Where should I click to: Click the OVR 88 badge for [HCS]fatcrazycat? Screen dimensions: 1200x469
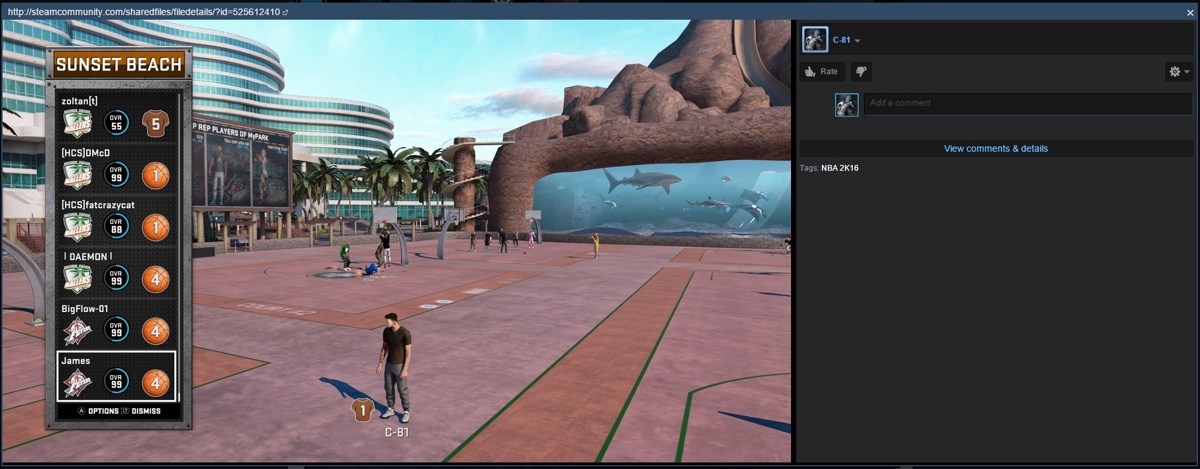pos(117,227)
